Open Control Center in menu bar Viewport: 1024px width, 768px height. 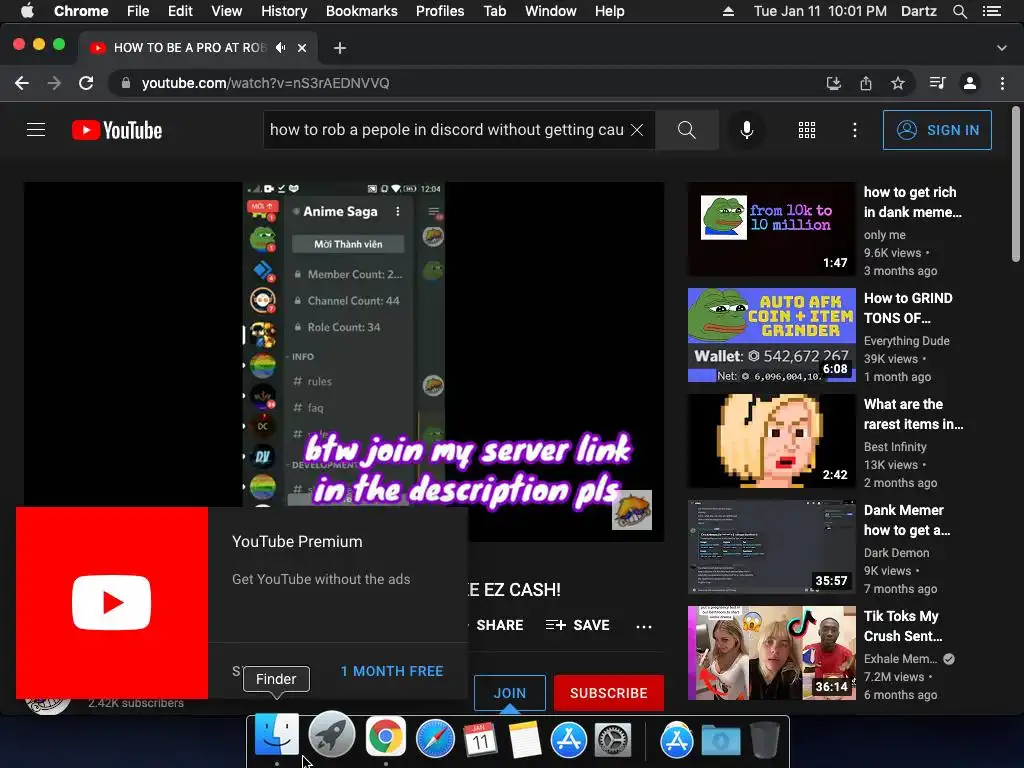click(992, 11)
